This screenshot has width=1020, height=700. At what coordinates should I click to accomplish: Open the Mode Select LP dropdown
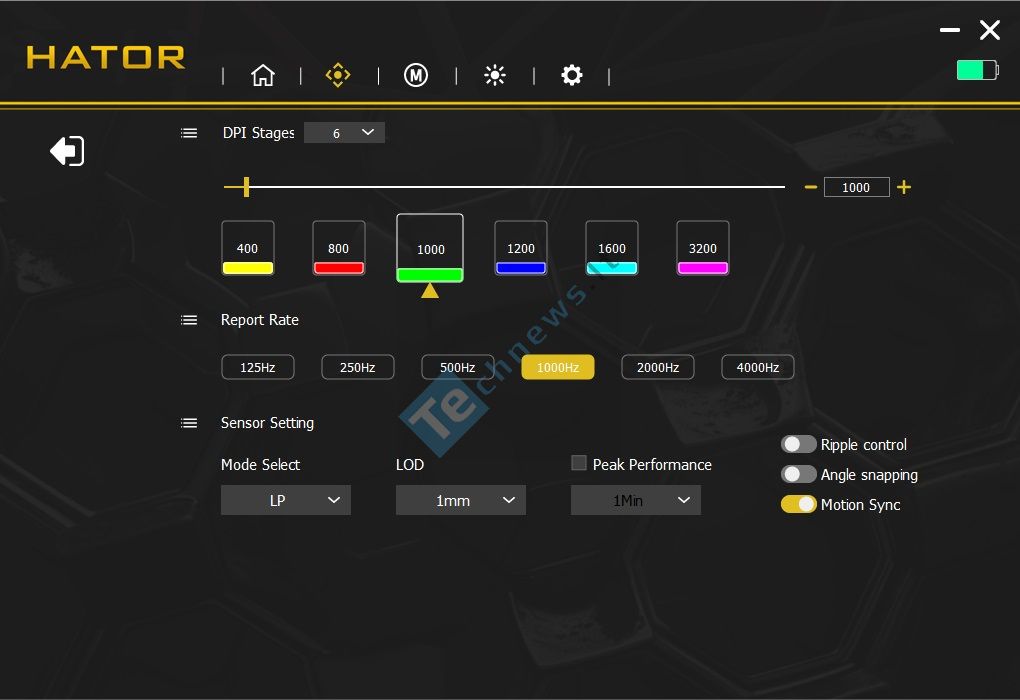[x=286, y=500]
